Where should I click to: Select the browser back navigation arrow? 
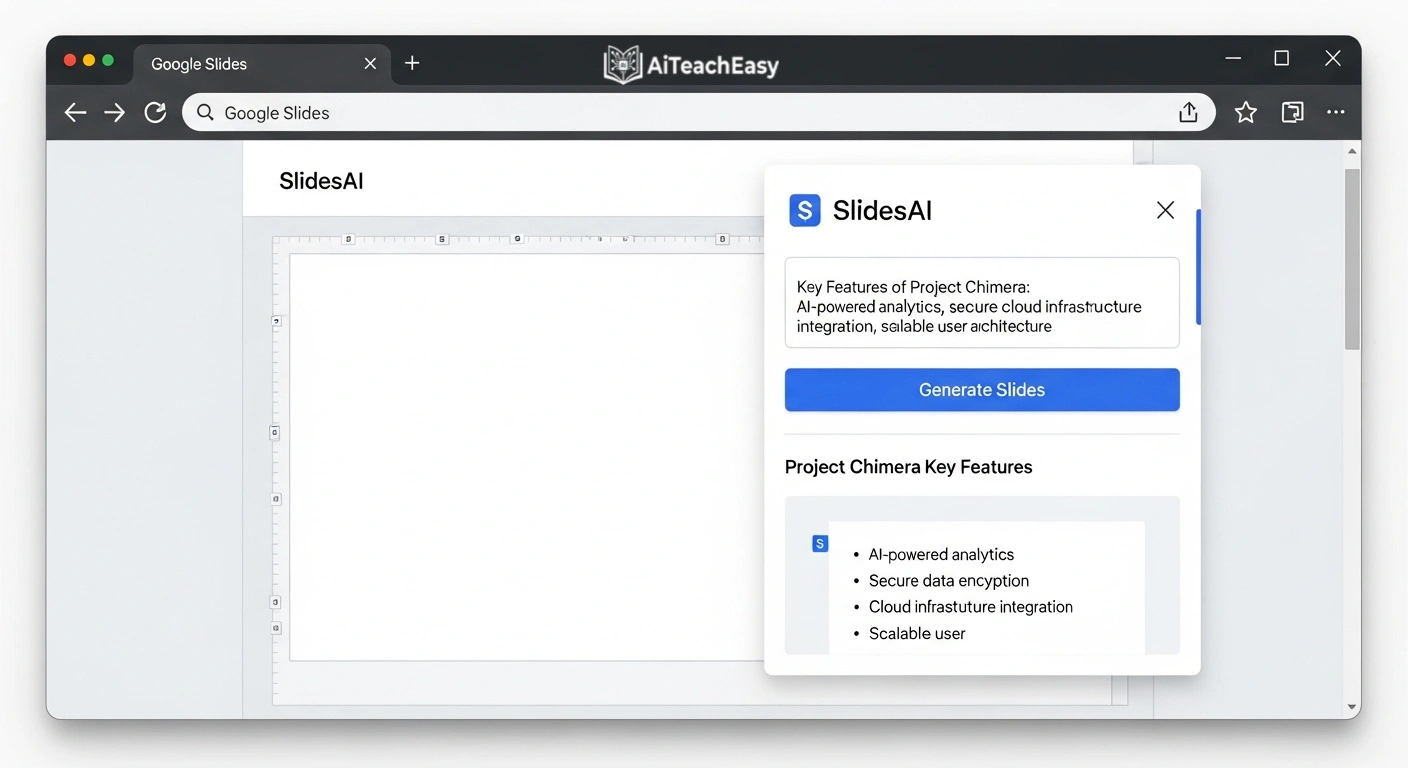tap(75, 112)
